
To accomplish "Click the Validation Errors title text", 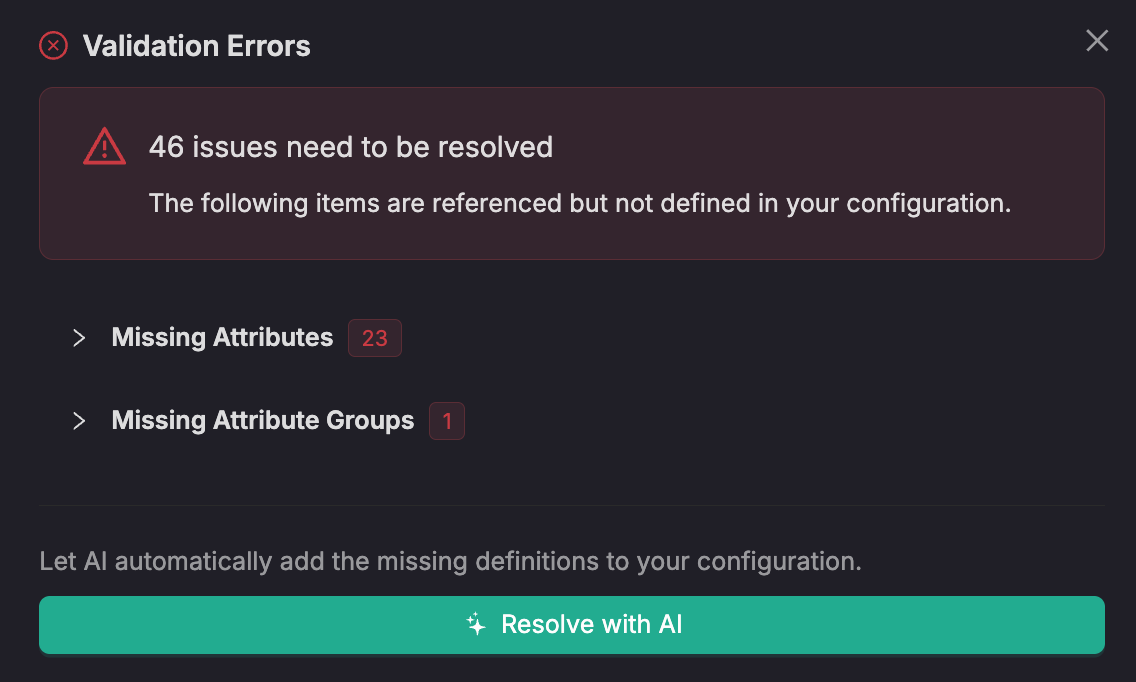I will (x=196, y=46).
